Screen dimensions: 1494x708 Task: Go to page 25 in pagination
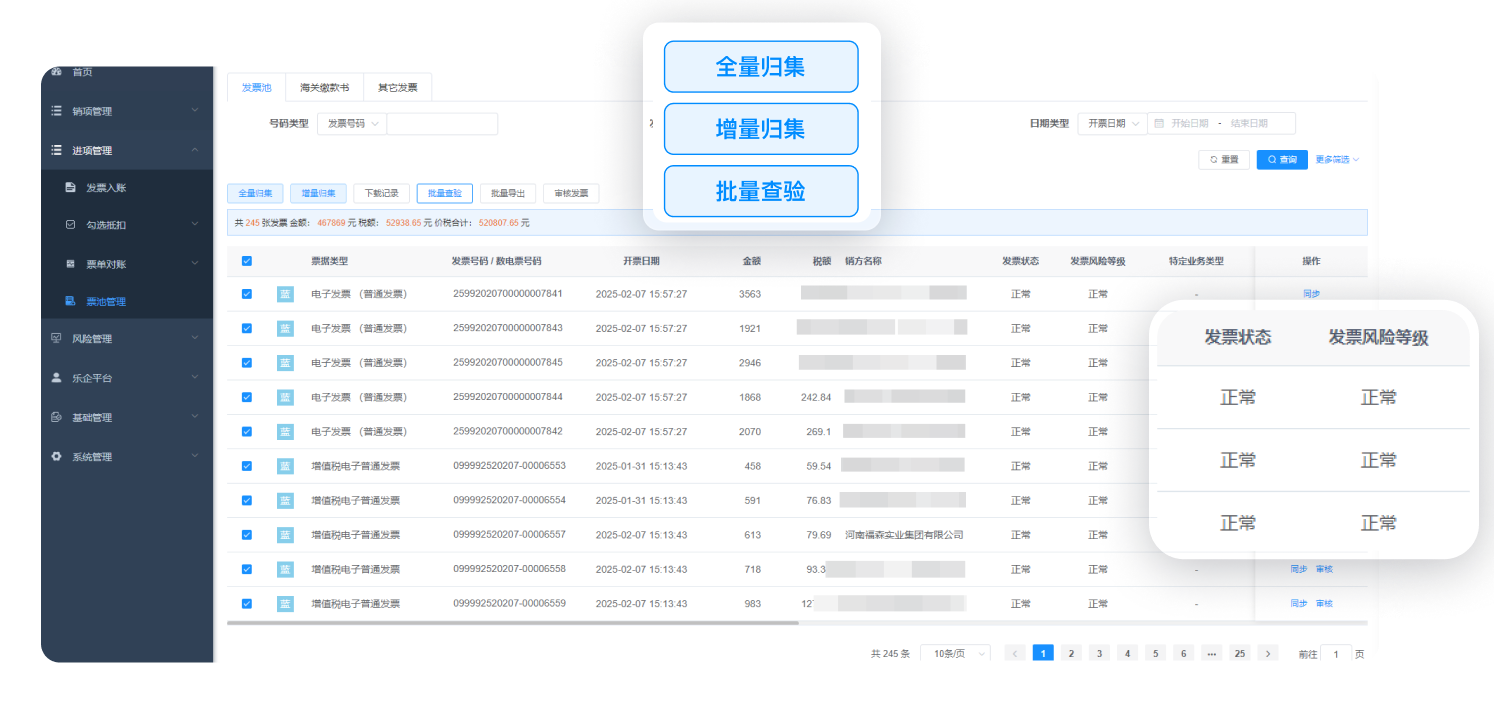coord(1240,653)
